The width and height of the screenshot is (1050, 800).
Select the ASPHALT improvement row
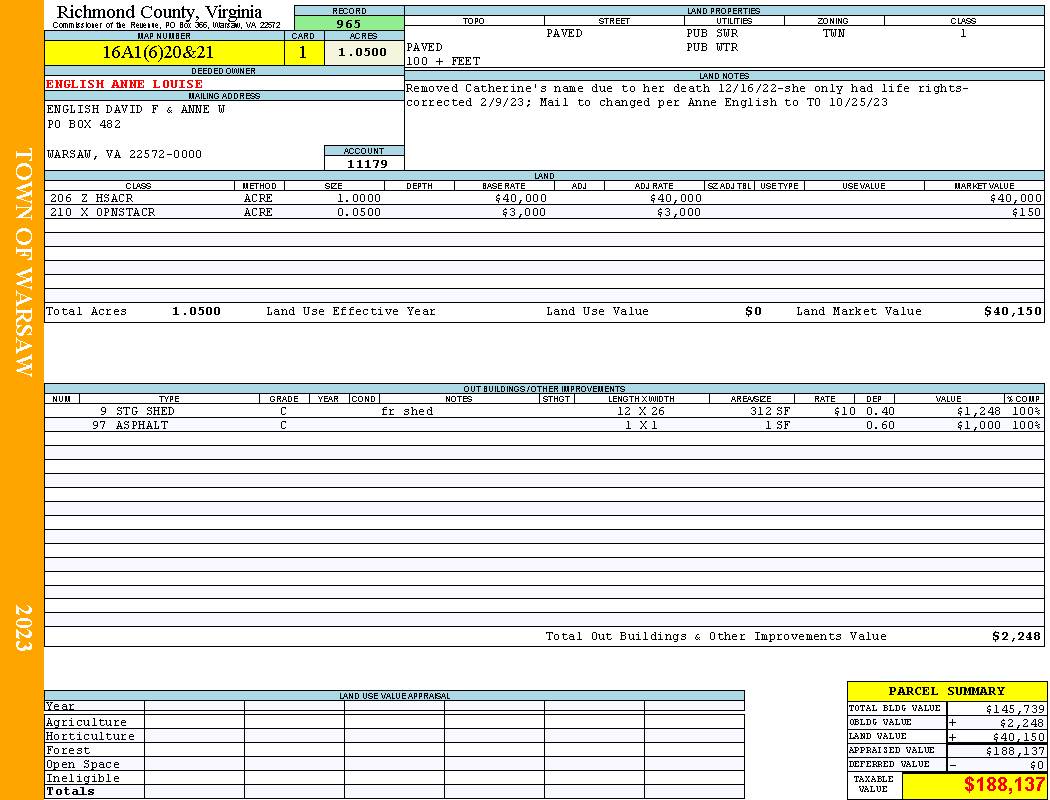tap(544, 425)
